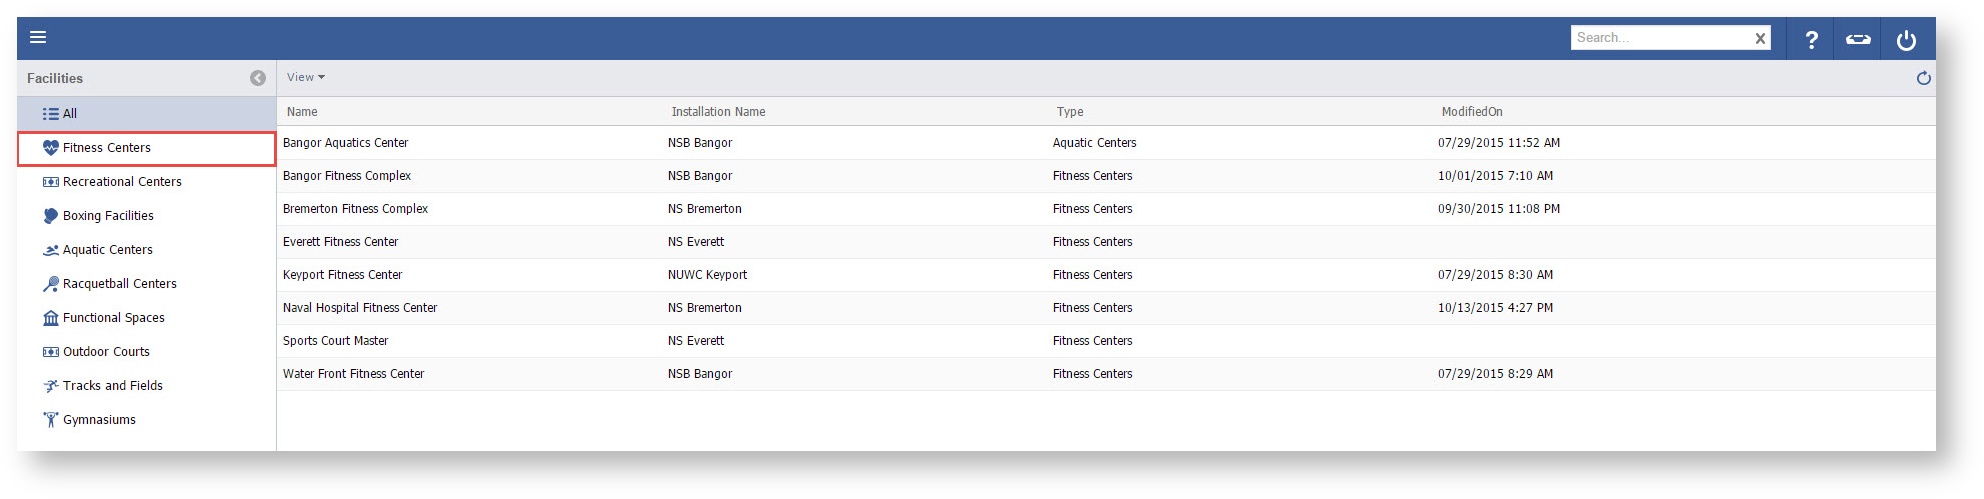
Task: Sort by the Name column header
Action: 302,112
